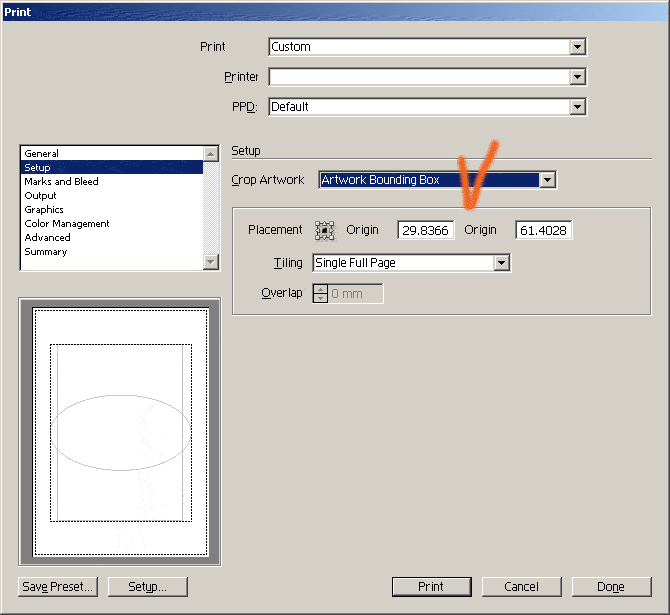Click the Cancel button
670x615 pixels.
pos(521,587)
